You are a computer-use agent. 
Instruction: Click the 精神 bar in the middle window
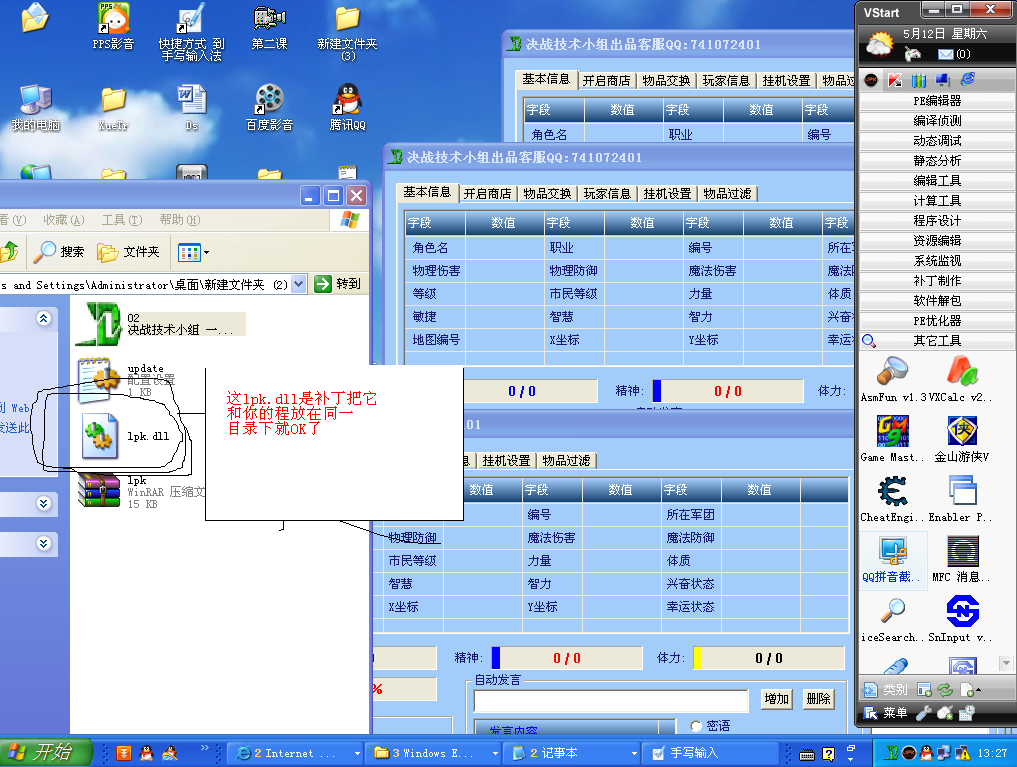click(x=728, y=391)
